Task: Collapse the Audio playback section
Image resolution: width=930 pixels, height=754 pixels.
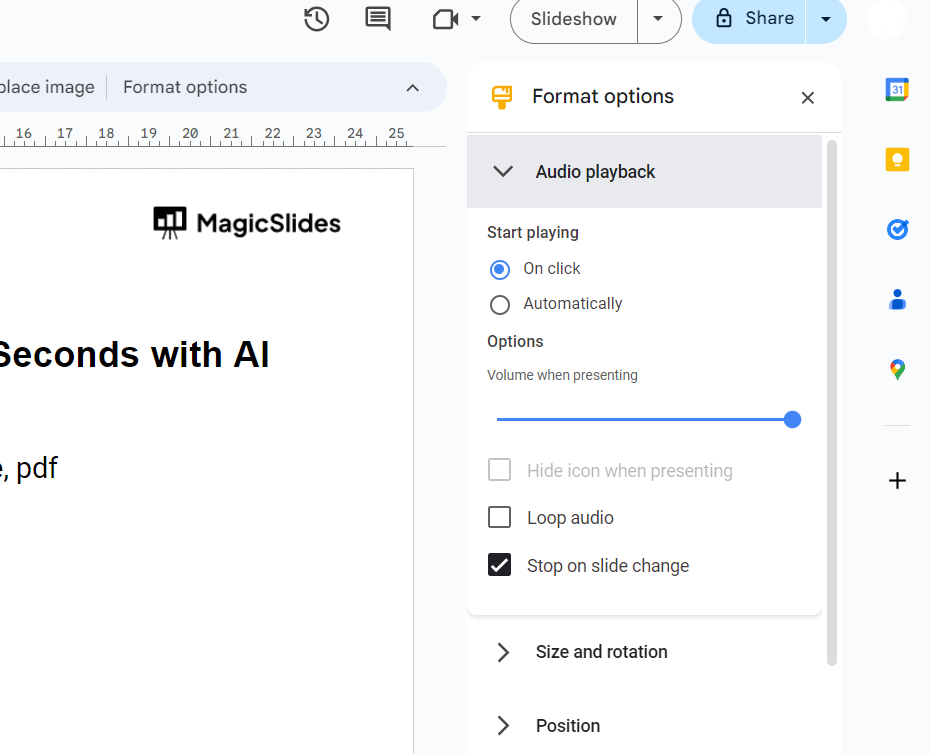Action: click(x=503, y=172)
